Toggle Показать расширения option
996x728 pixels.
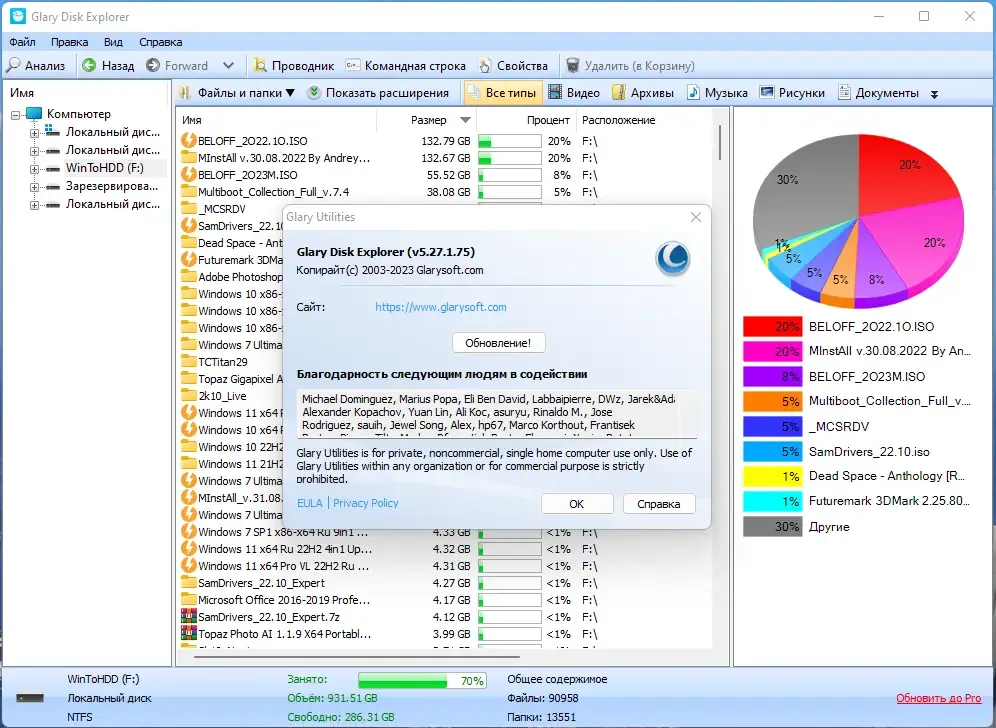(379, 93)
